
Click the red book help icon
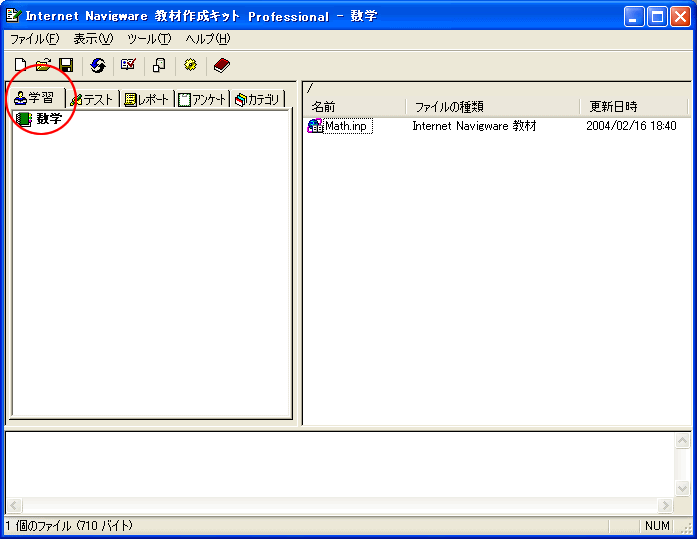click(x=222, y=65)
